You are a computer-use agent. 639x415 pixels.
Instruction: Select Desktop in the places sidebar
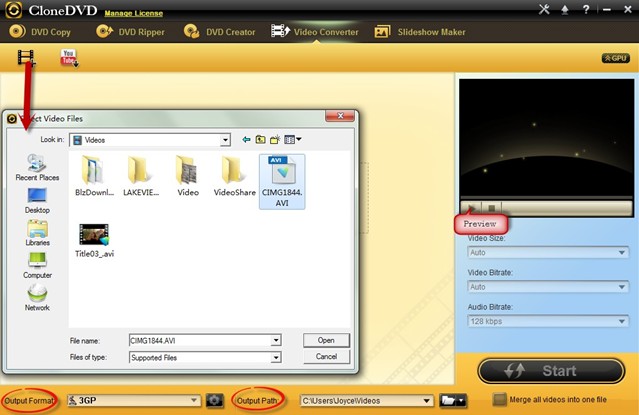pyautogui.click(x=37, y=201)
